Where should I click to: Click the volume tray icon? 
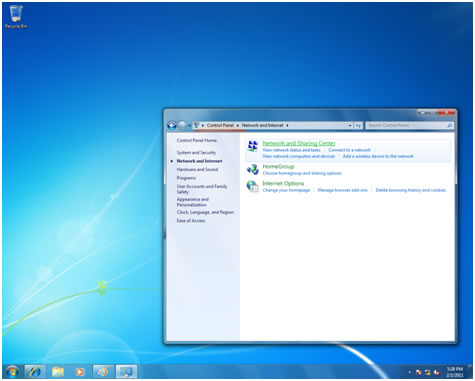[436, 372]
